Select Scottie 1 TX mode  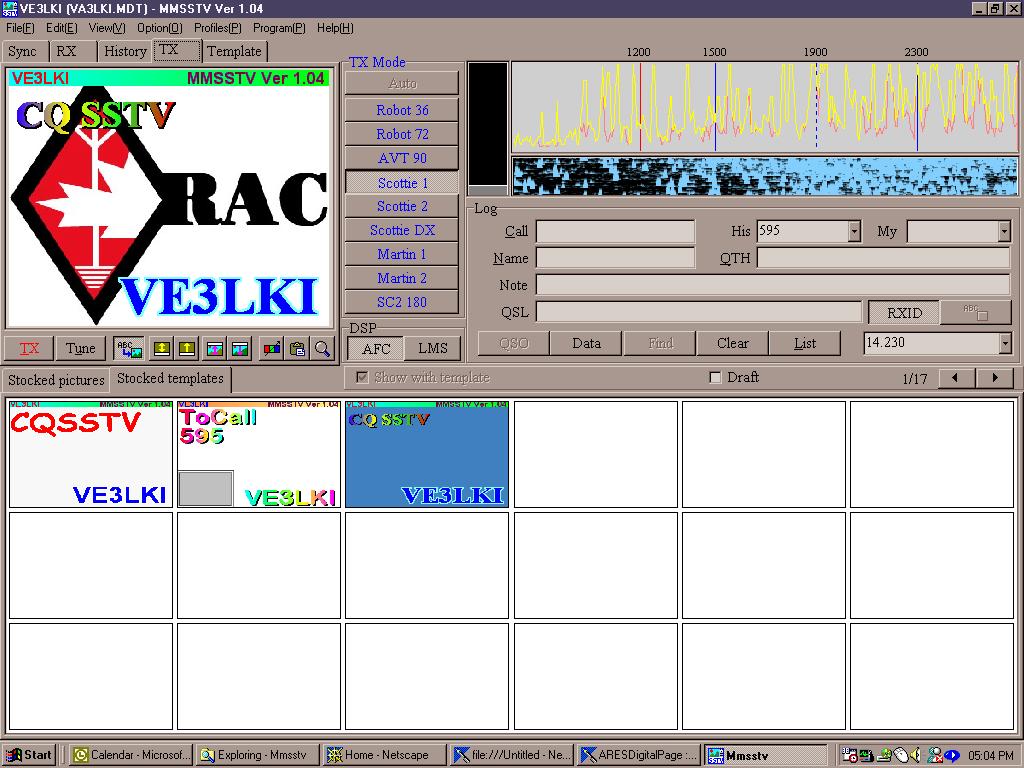click(402, 183)
